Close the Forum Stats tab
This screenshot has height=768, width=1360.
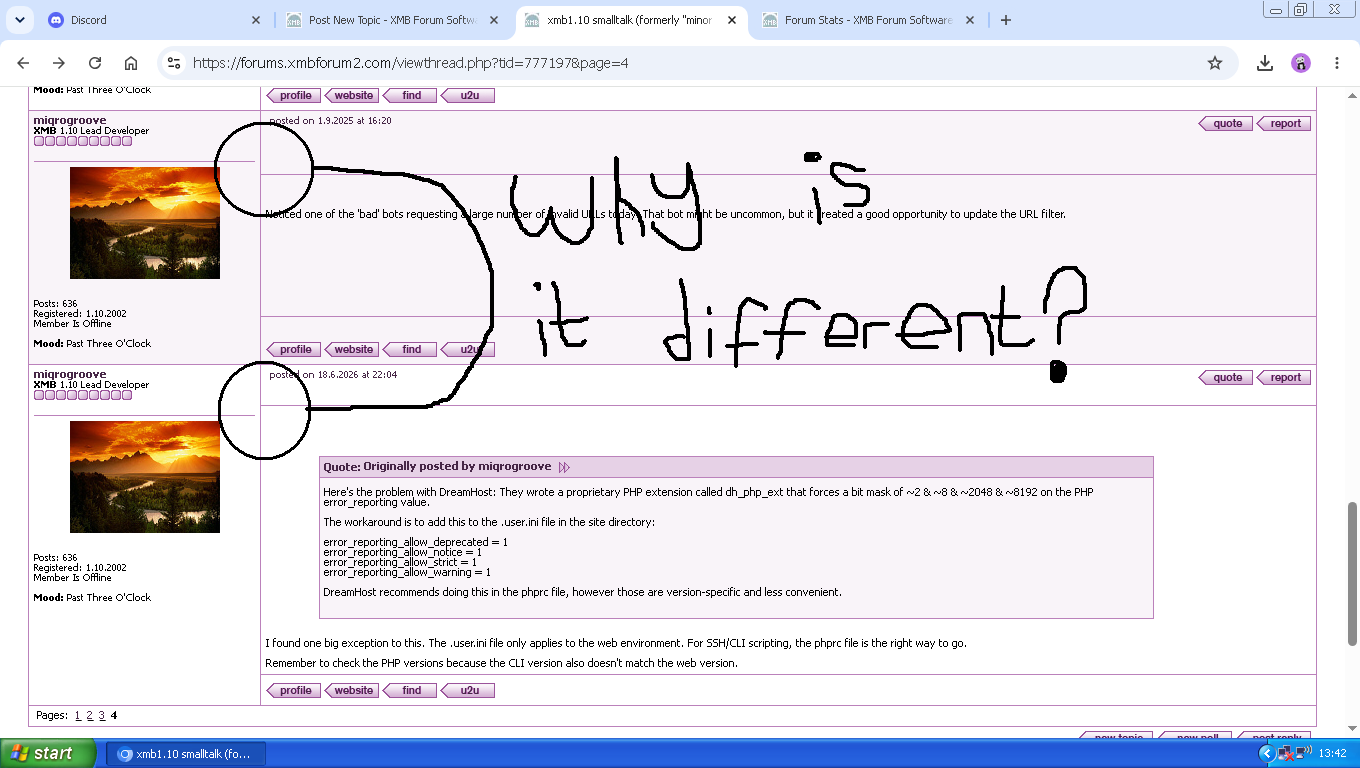pyautogui.click(x=969, y=20)
